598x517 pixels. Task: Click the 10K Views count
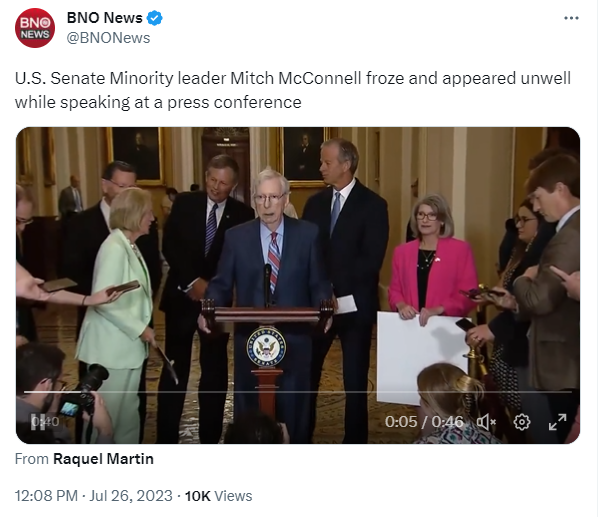pyautogui.click(x=219, y=496)
